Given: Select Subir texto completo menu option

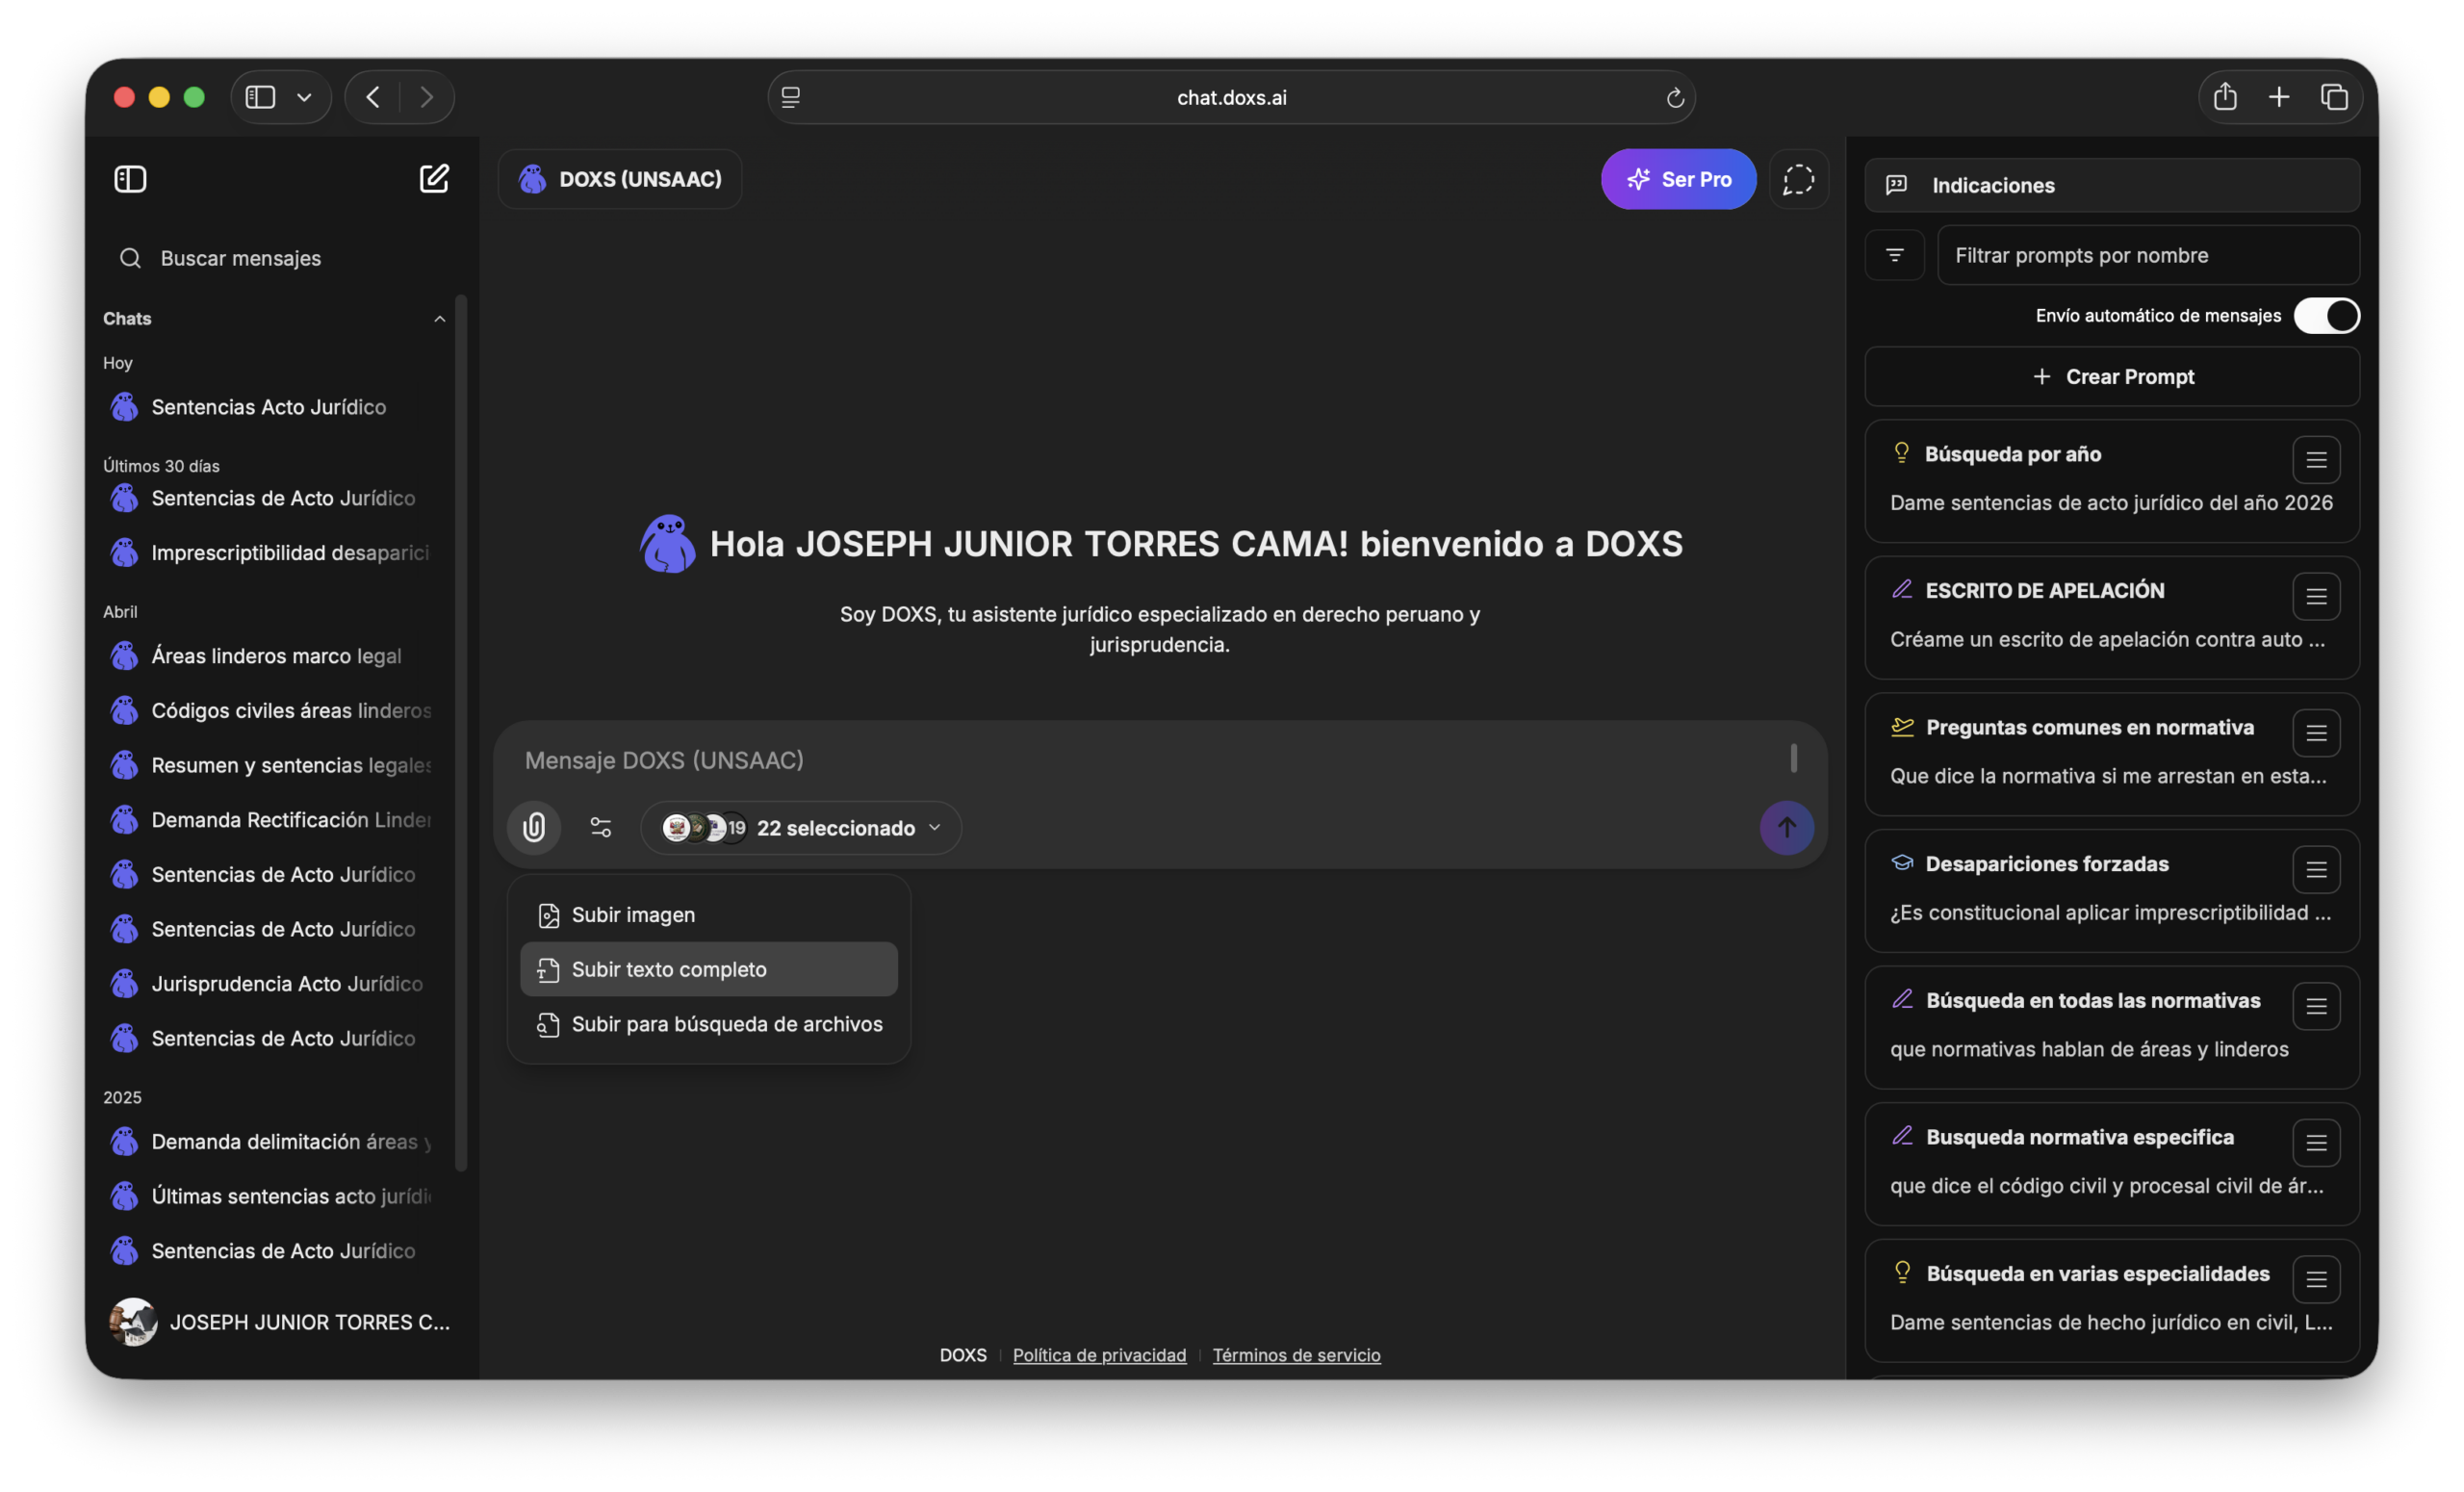Looking at the screenshot, I should (709, 969).
